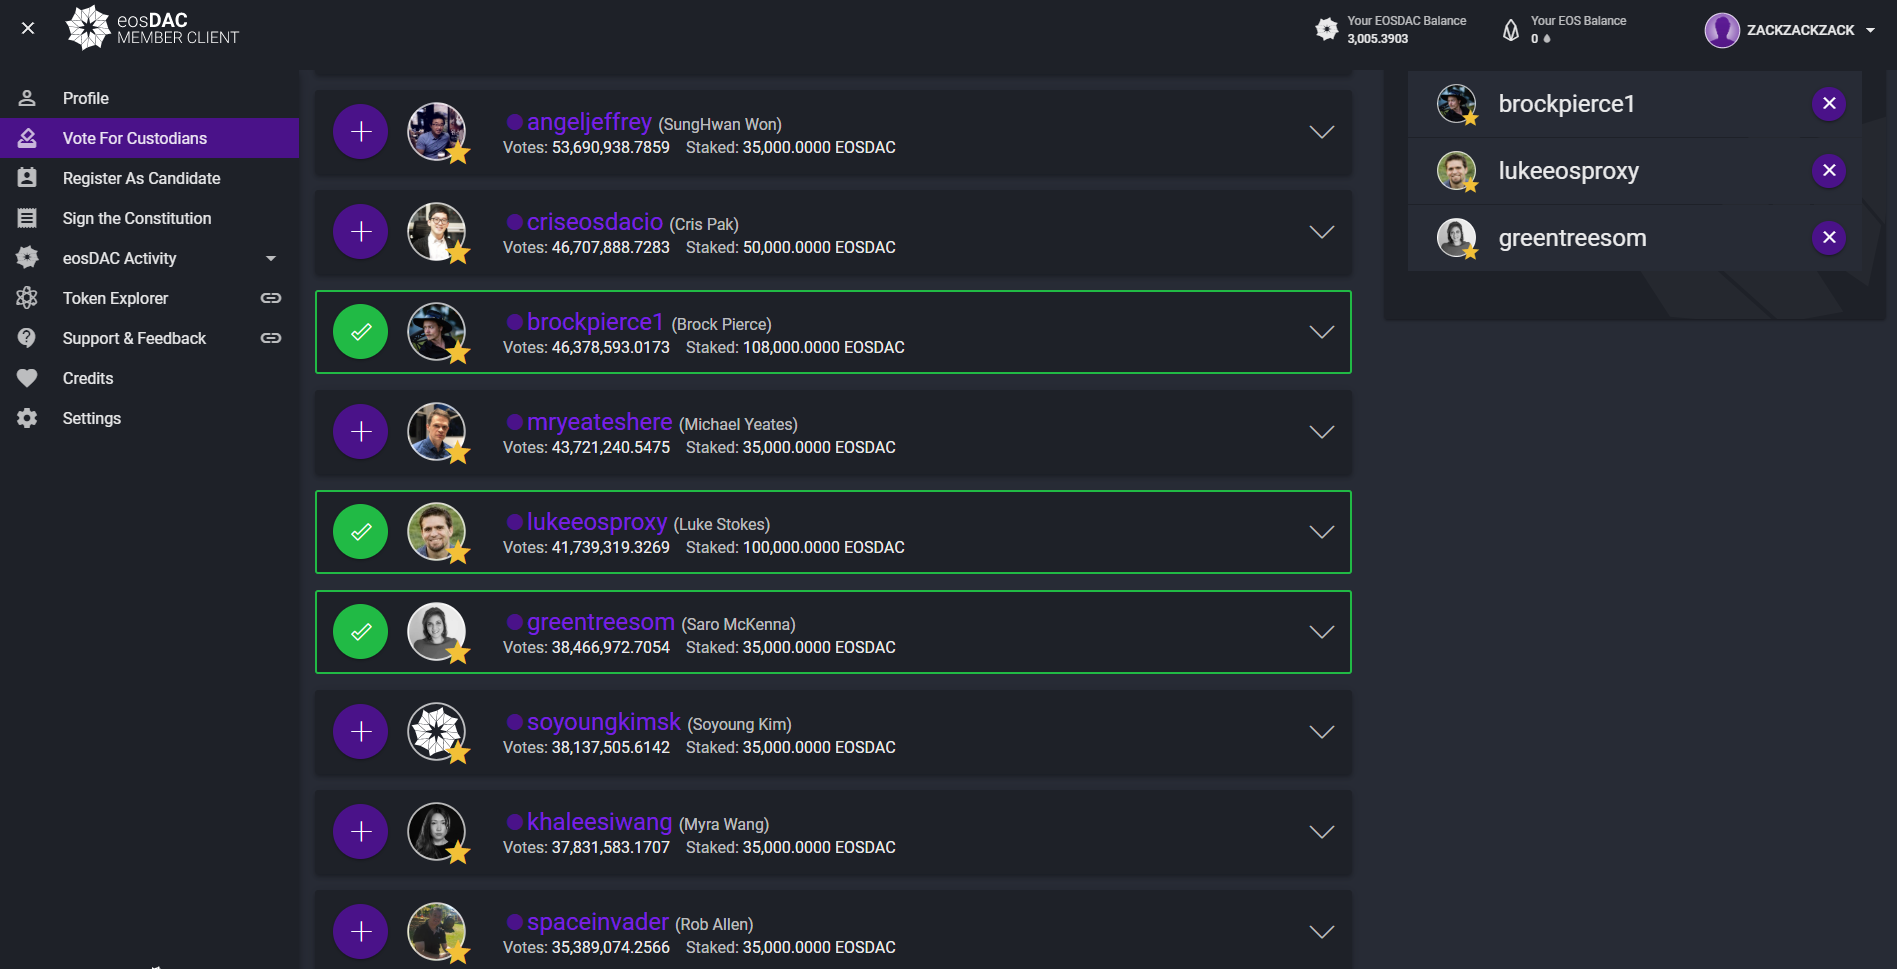Screen dimensions: 1897x969
Task: Expand brockpierce1 candidate details
Action: (1322, 332)
